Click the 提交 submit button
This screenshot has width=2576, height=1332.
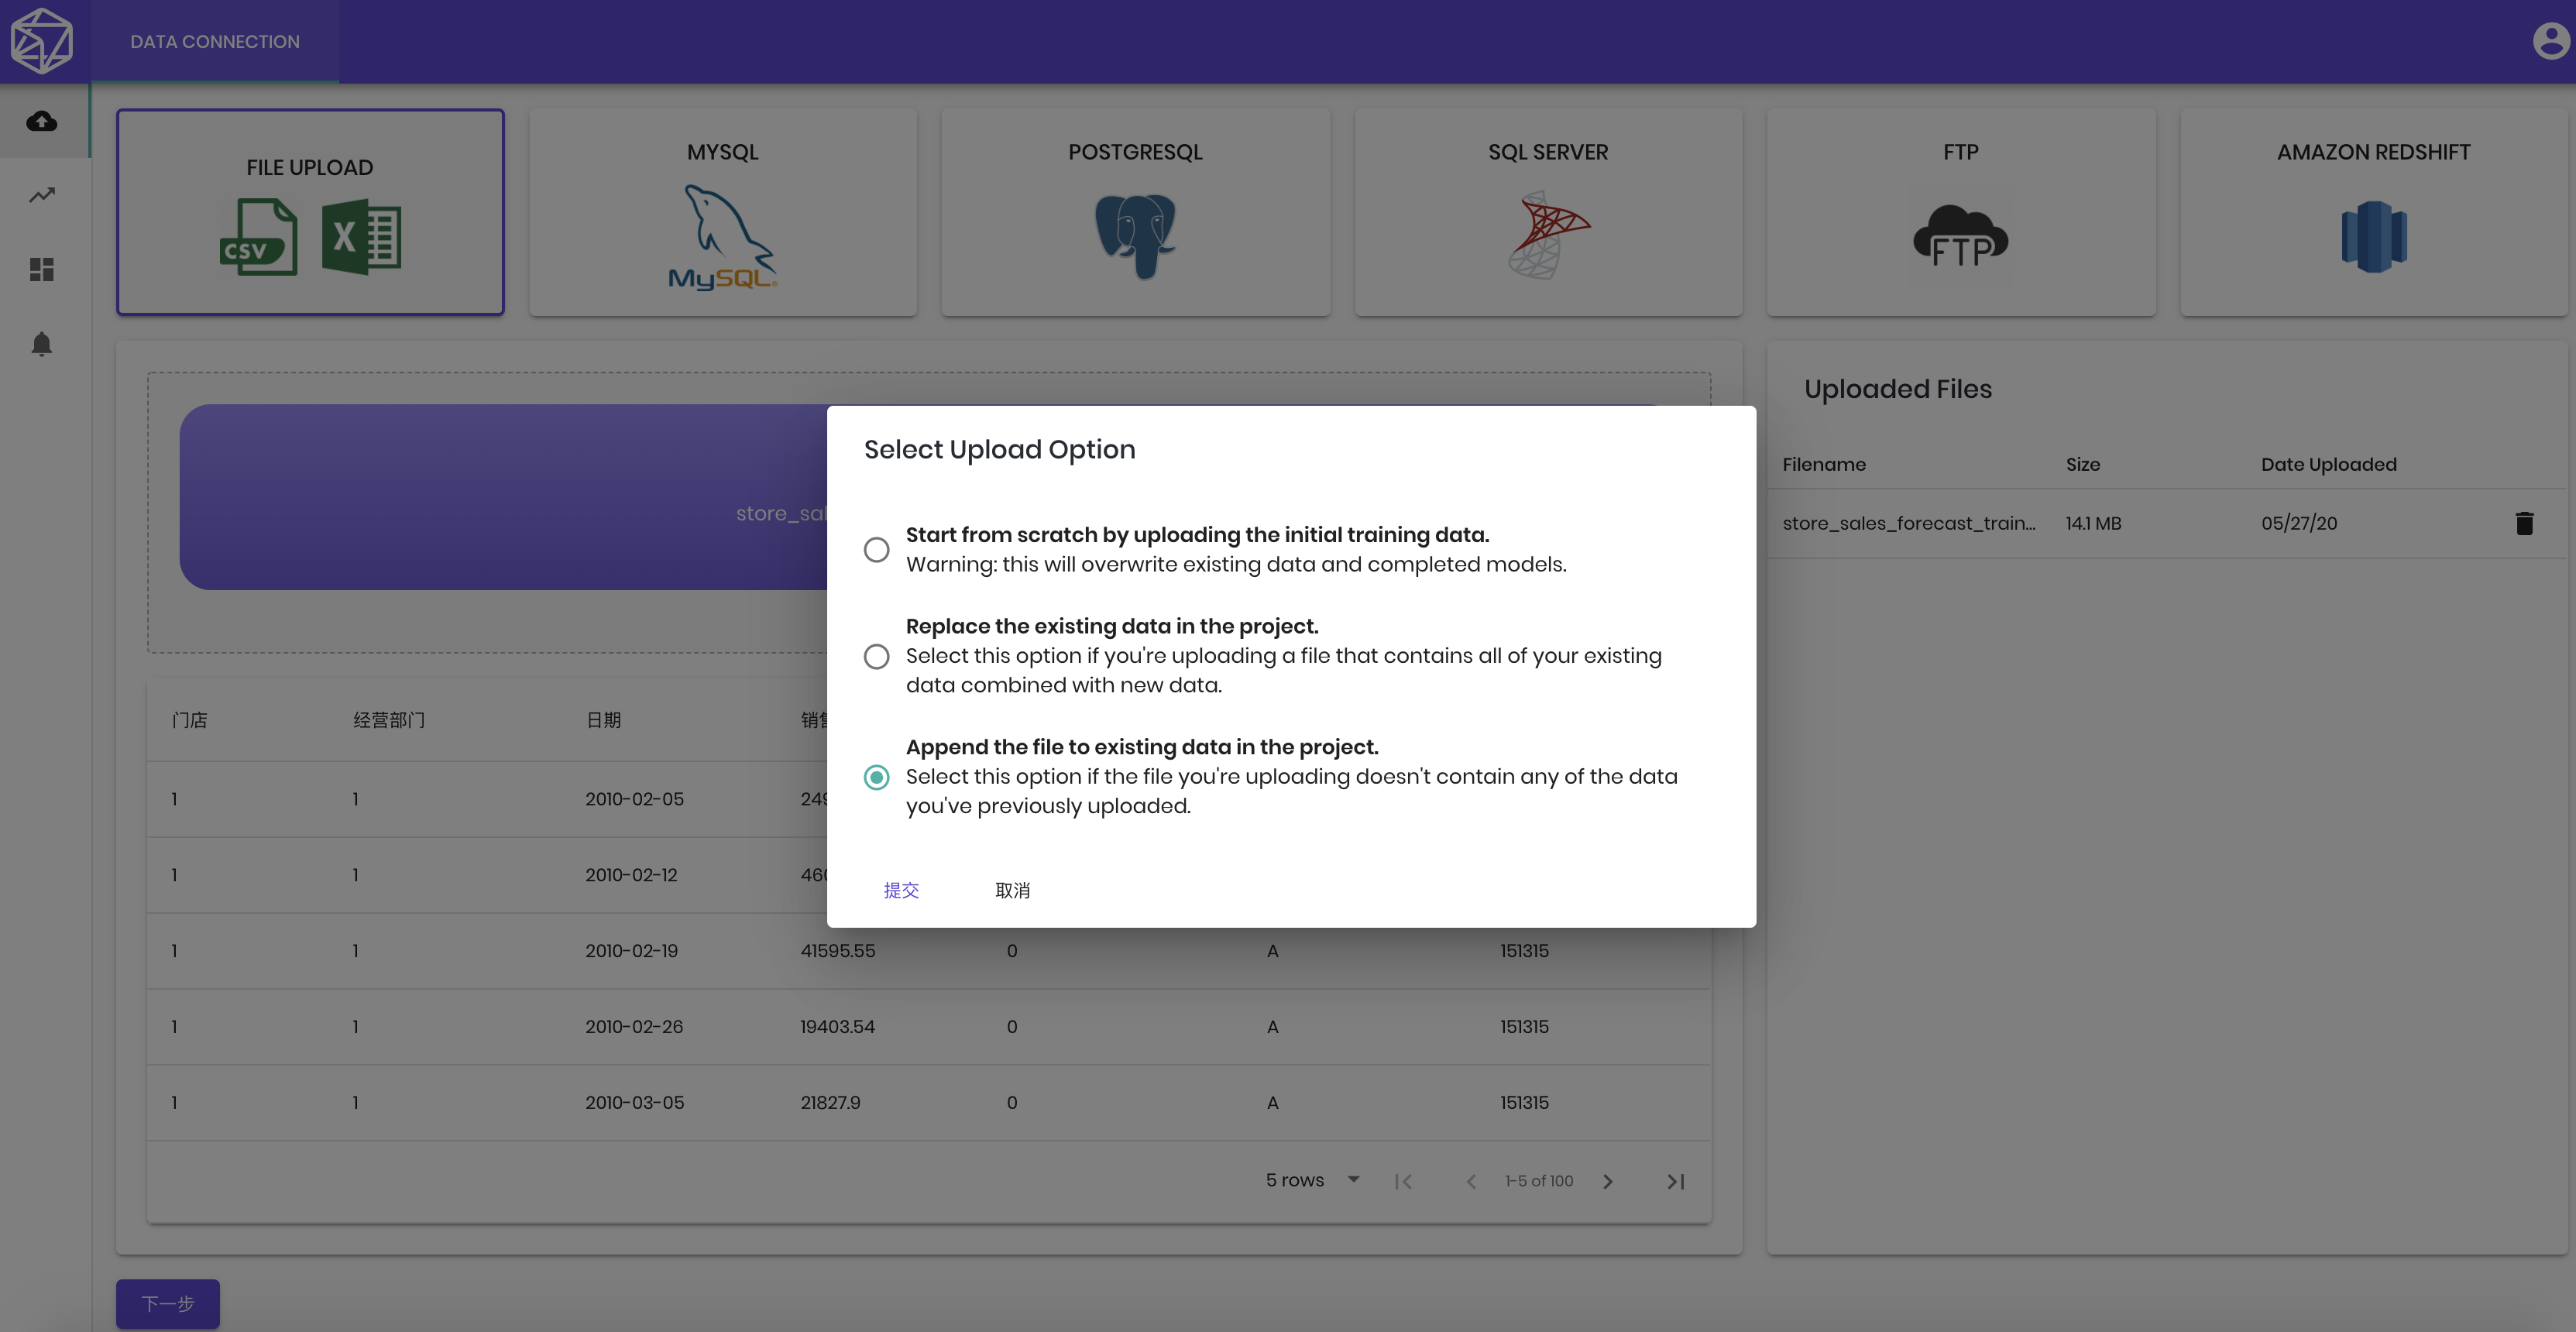(901, 890)
